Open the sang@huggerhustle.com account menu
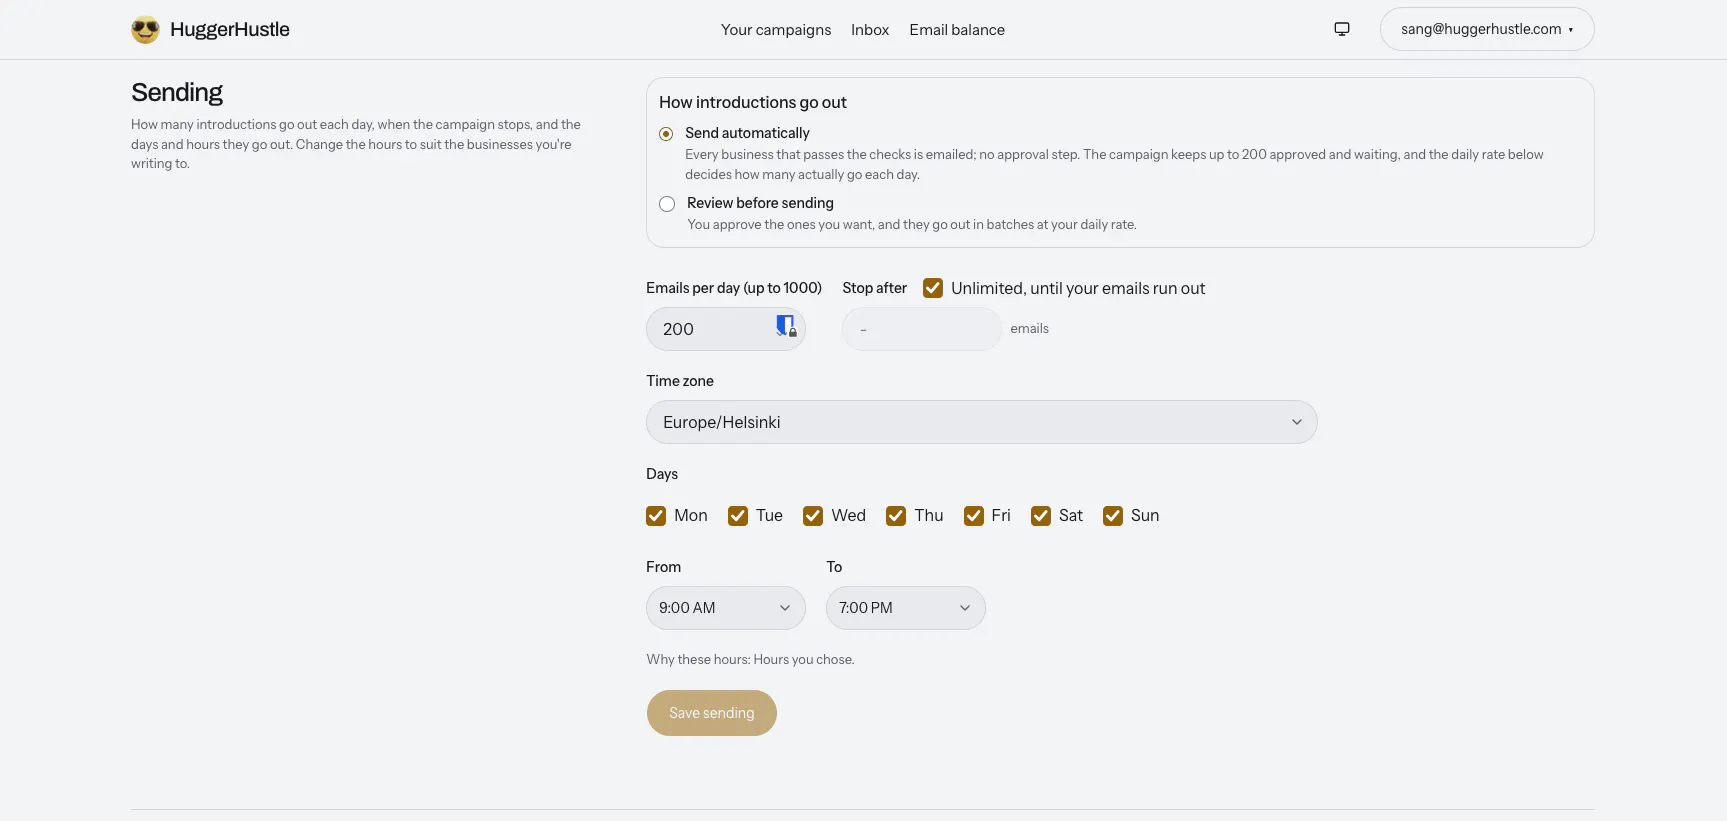The height and width of the screenshot is (821, 1727). tap(1487, 29)
